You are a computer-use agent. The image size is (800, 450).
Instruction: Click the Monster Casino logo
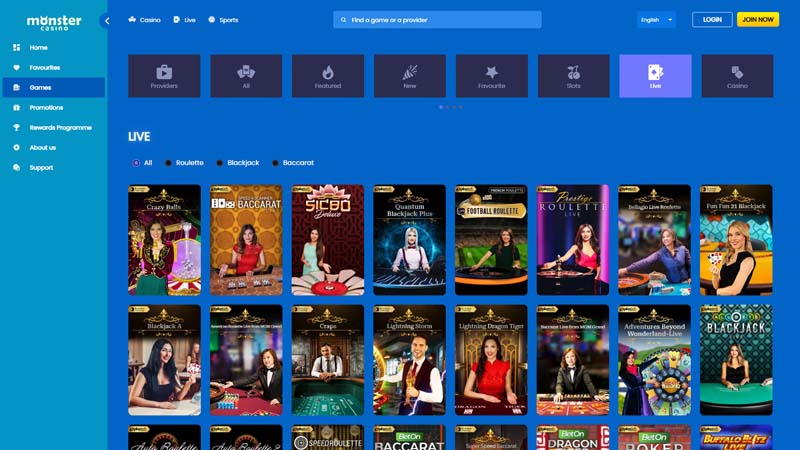coord(54,22)
